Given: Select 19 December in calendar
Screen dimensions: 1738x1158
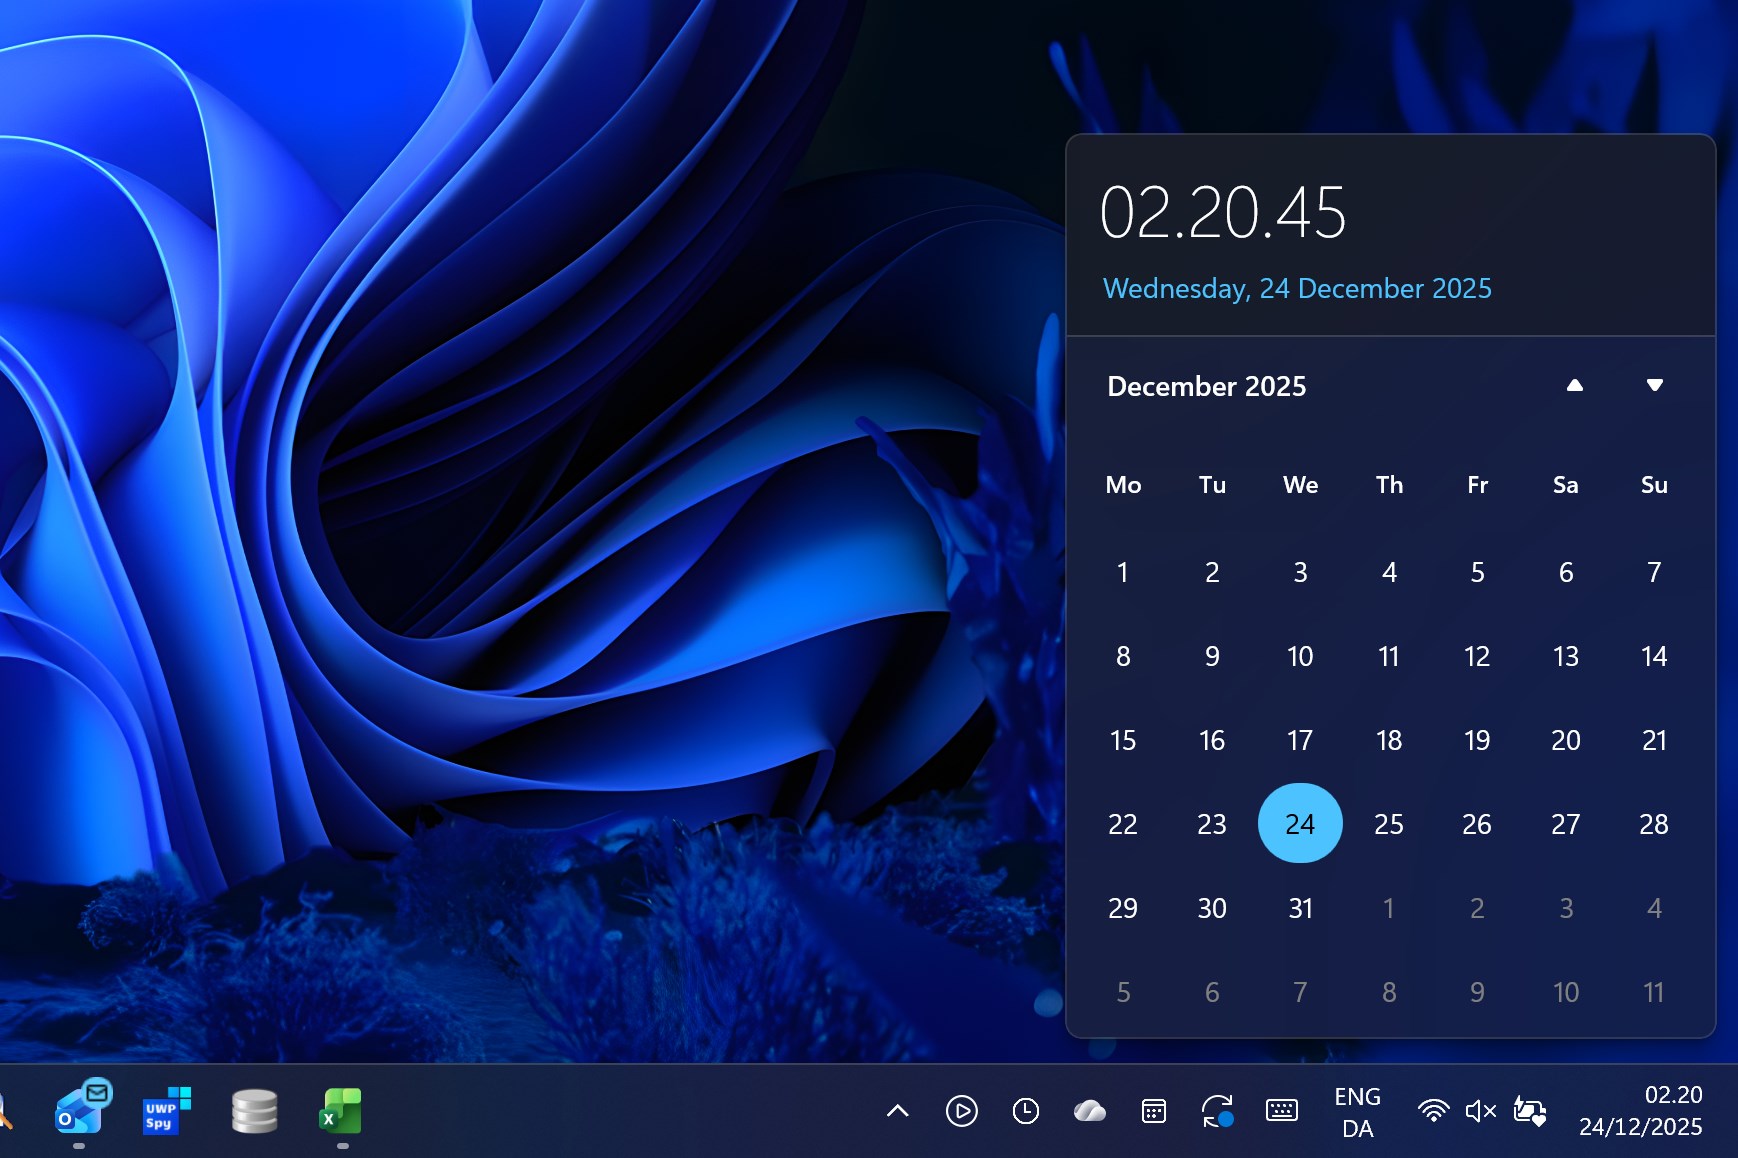Looking at the screenshot, I should [1477, 739].
